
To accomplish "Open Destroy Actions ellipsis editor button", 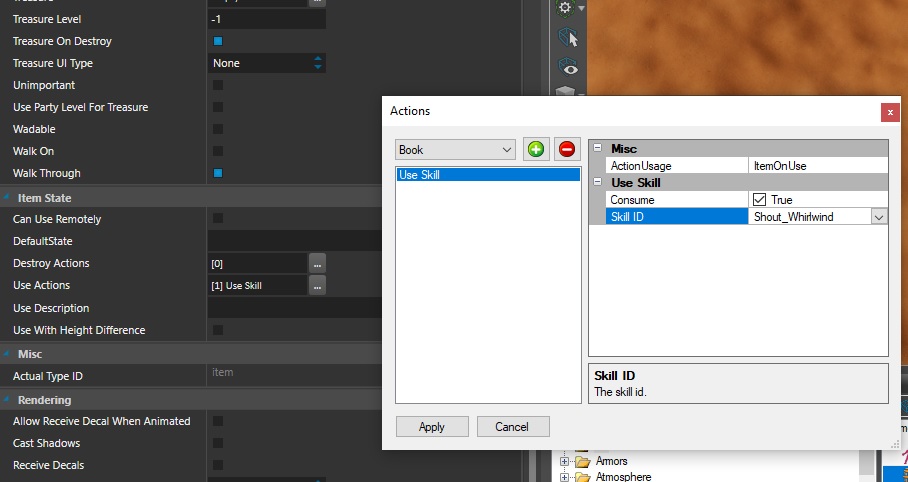I will pos(317,264).
